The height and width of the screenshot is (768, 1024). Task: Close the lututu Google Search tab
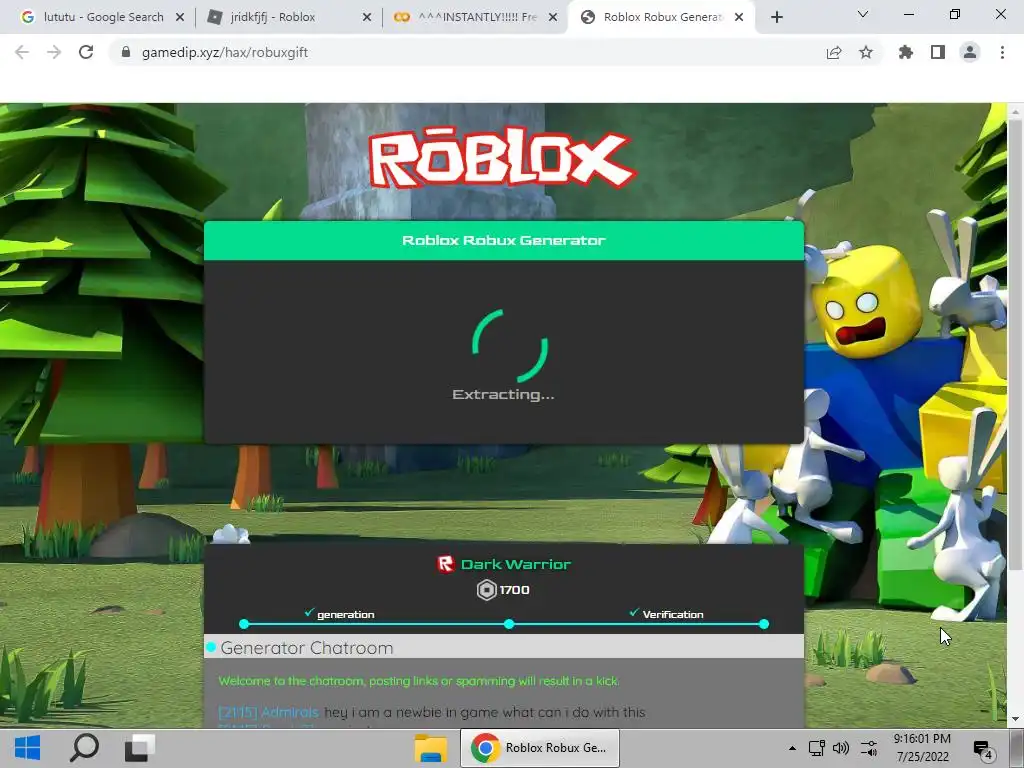click(x=180, y=18)
